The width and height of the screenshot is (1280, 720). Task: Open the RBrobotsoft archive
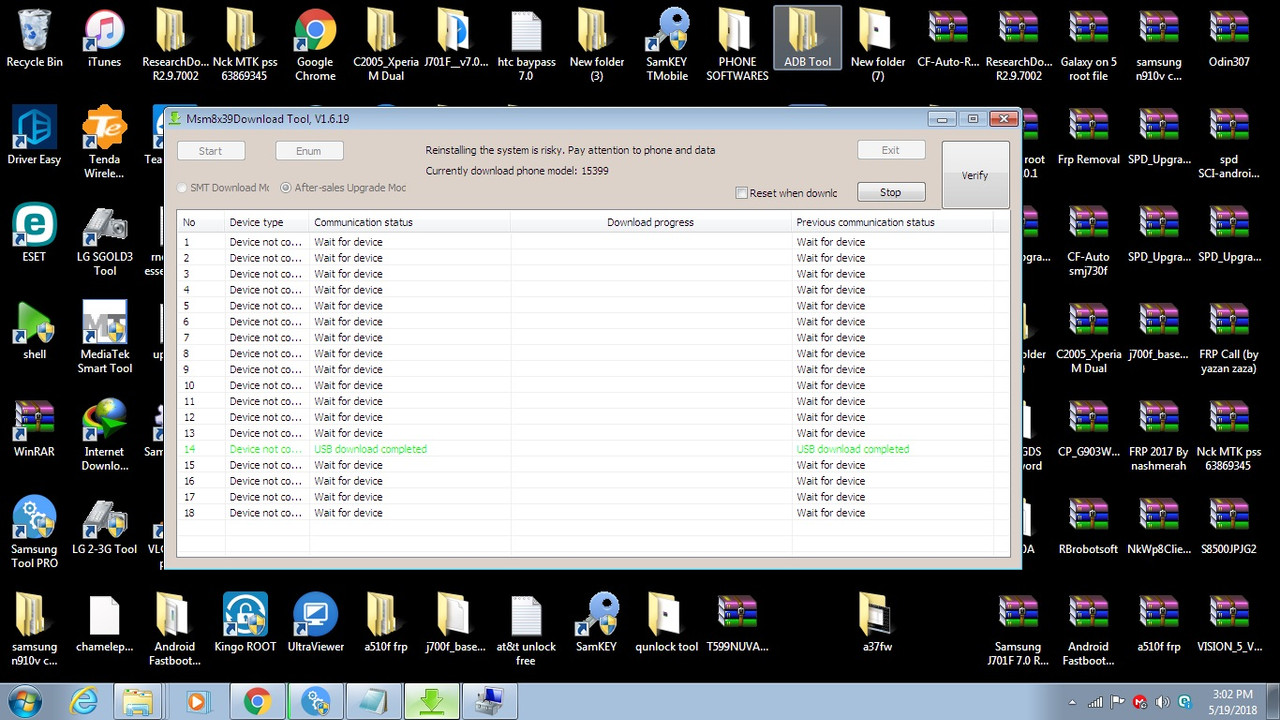[x=1088, y=526]
